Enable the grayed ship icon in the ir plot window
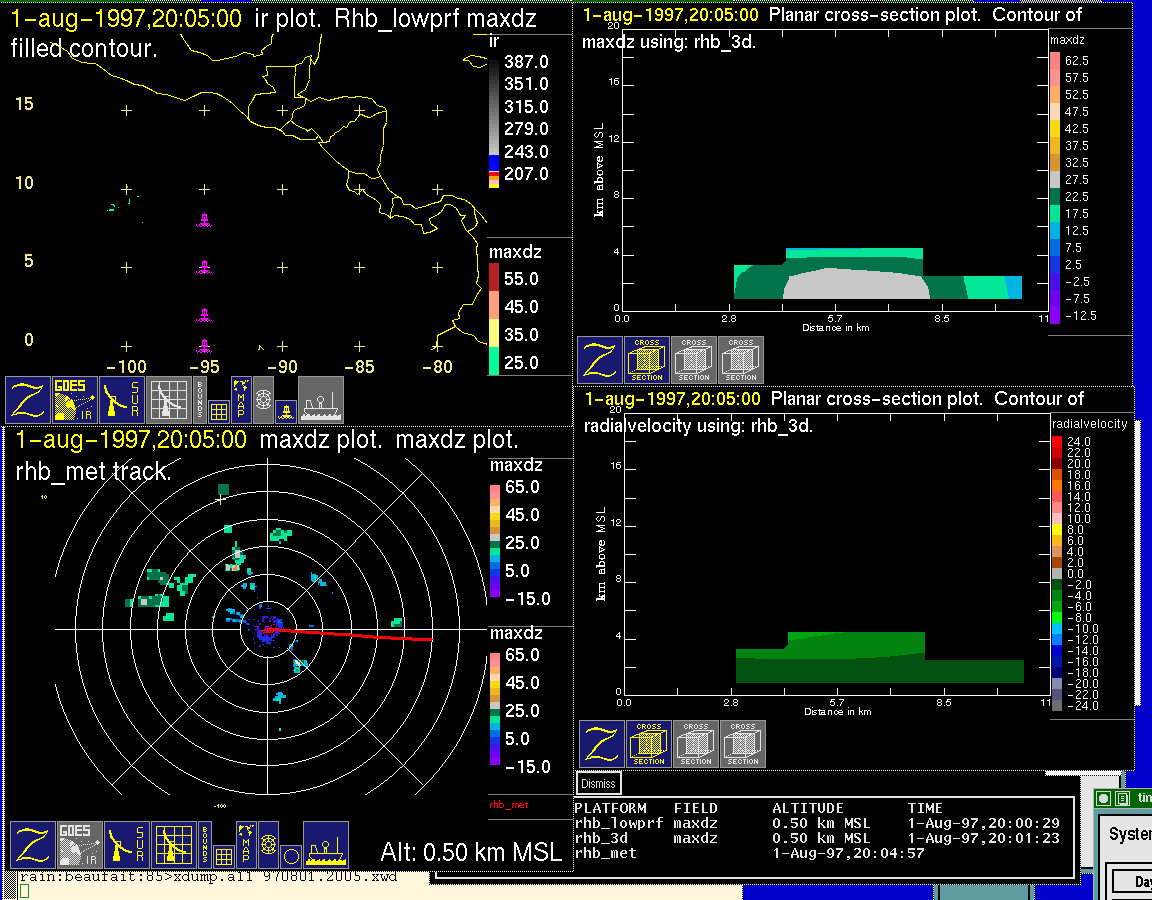 pyautogui.click(x=321, y=400)
